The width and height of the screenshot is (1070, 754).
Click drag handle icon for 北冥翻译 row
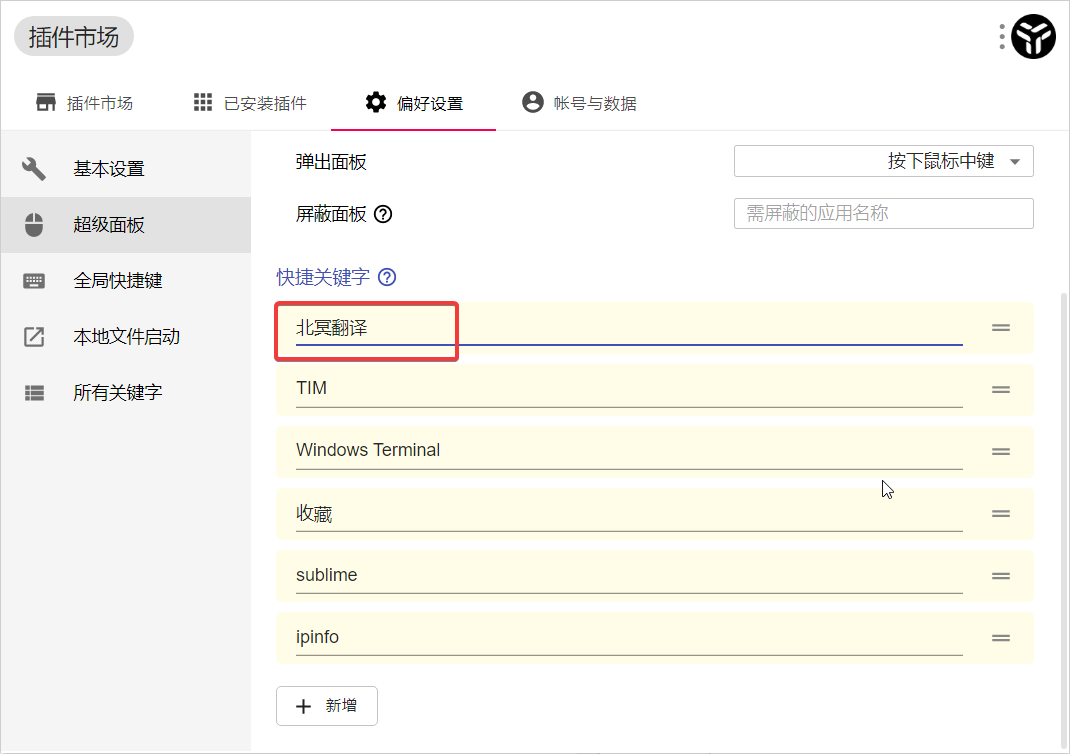(x=1000, y=328)
